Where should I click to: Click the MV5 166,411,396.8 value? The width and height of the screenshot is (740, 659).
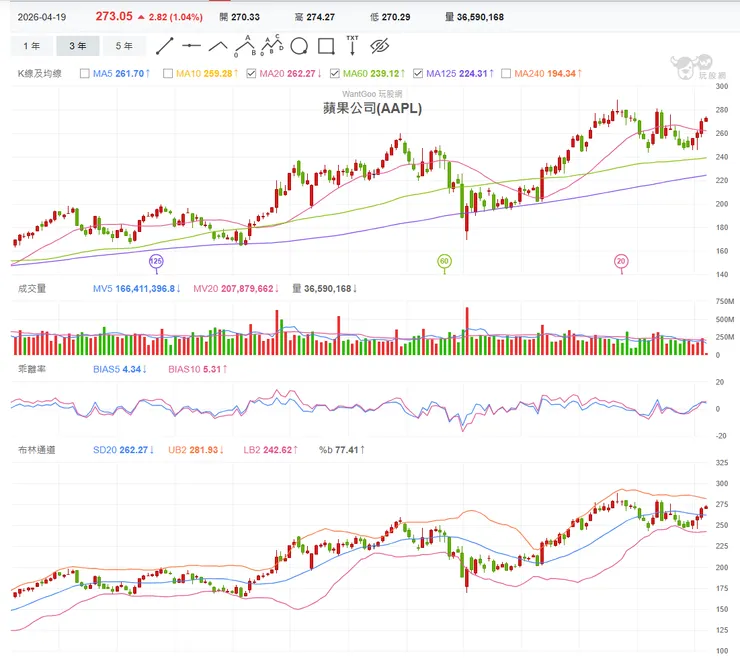[136, 288]
